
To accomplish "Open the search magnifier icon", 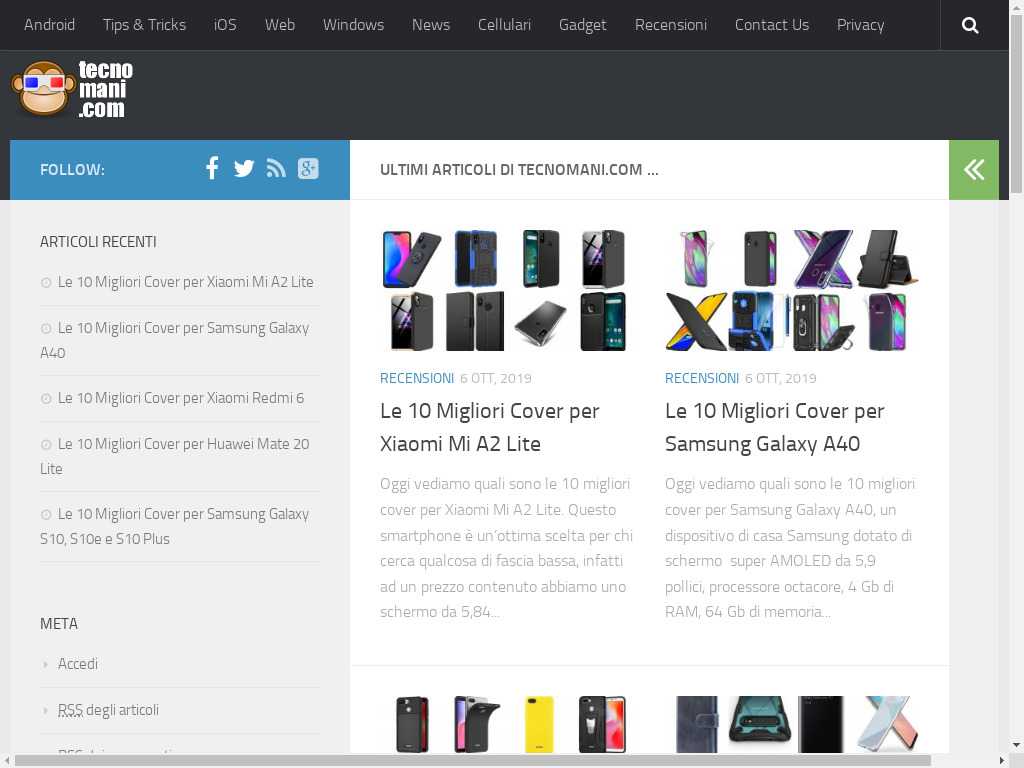I will tap(970, 25).
